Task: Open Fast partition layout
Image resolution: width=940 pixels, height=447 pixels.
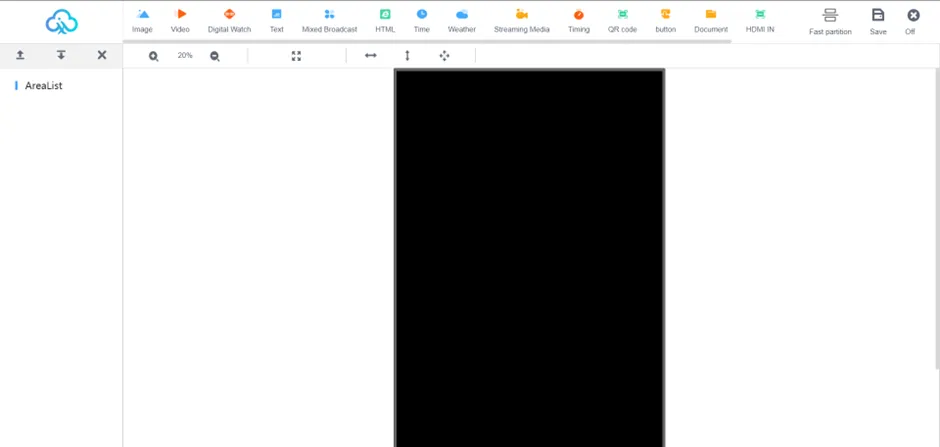Action: coord(830,22)
